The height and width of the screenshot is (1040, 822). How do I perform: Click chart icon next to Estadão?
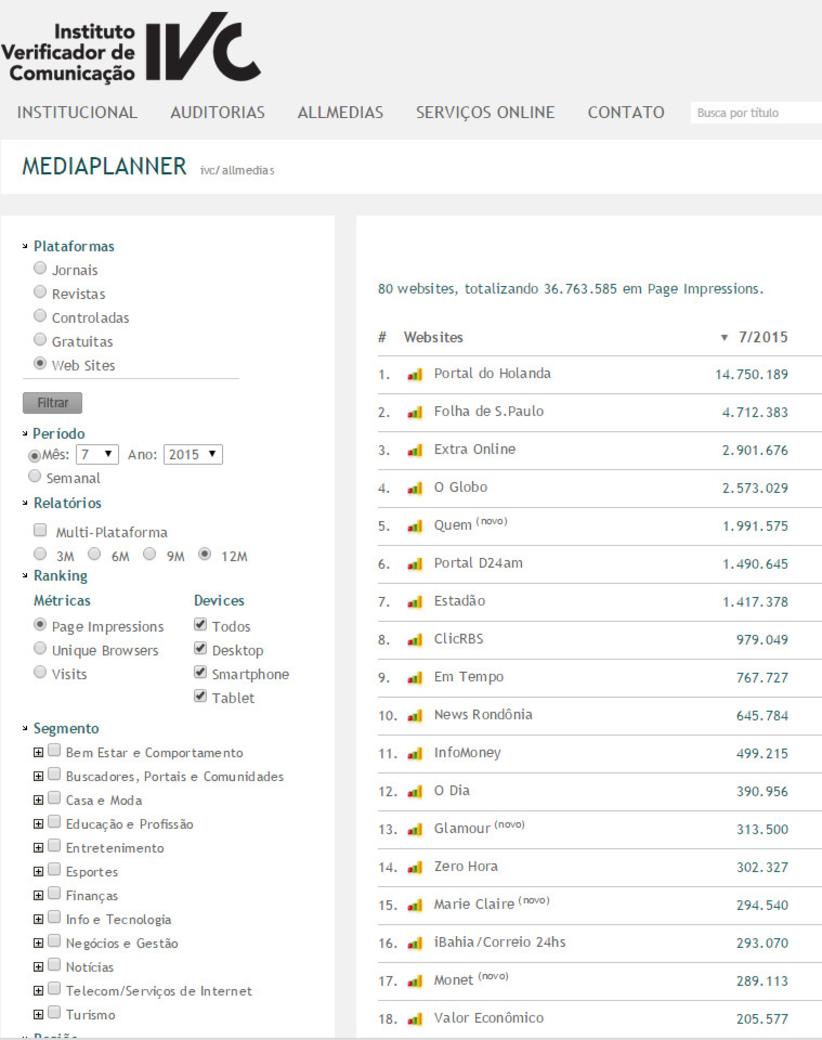click(x=415, y=602)
